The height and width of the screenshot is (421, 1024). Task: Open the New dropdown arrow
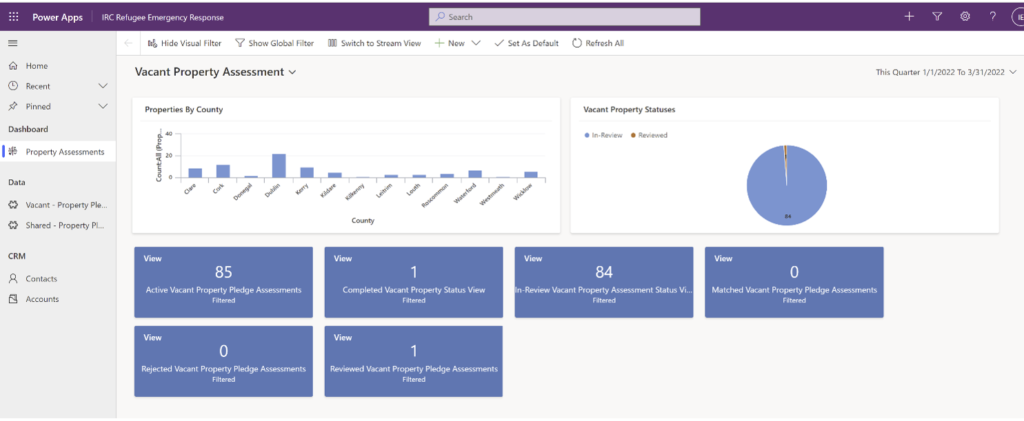[476, 43]
